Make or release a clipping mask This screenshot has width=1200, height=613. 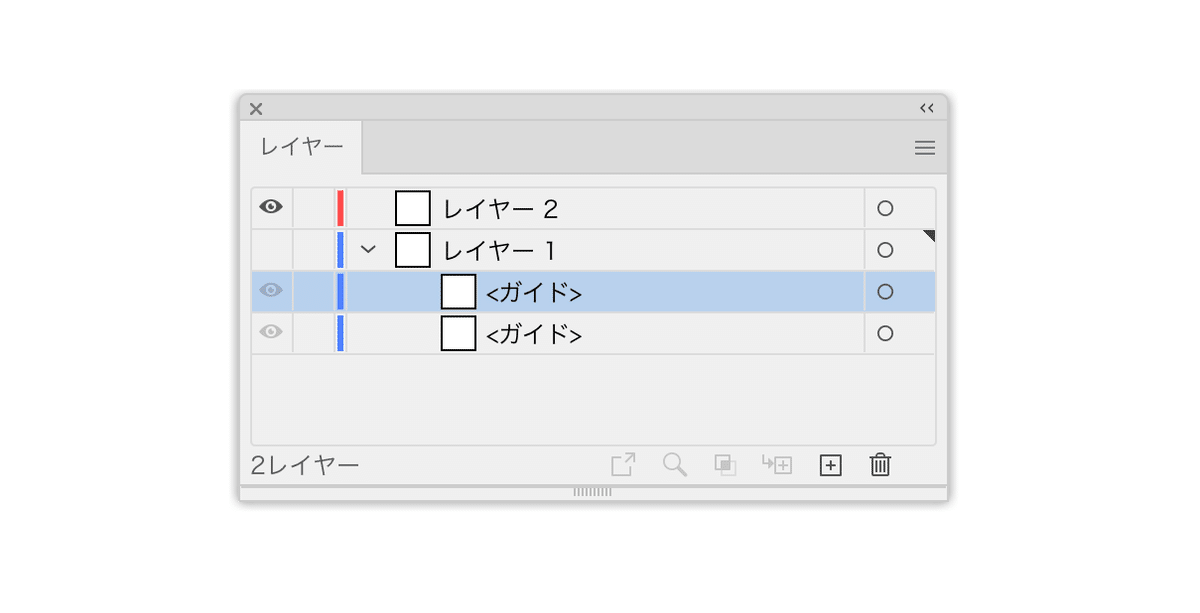point(724,464)
